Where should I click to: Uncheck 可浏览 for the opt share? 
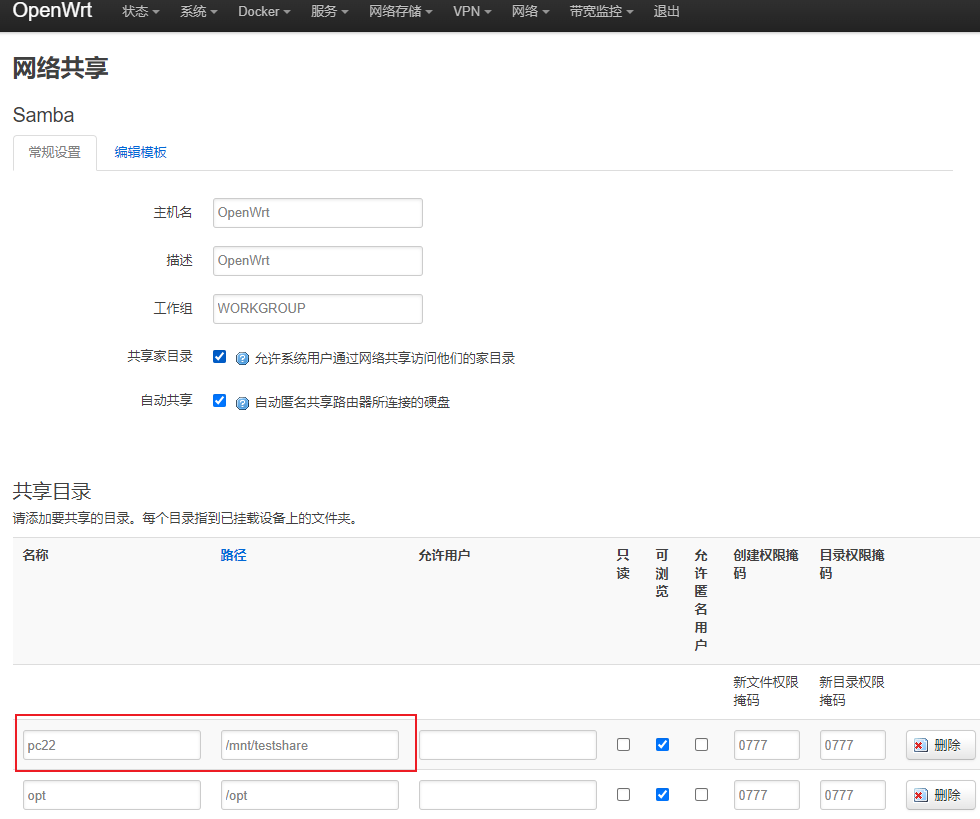[x=662, y=794]
